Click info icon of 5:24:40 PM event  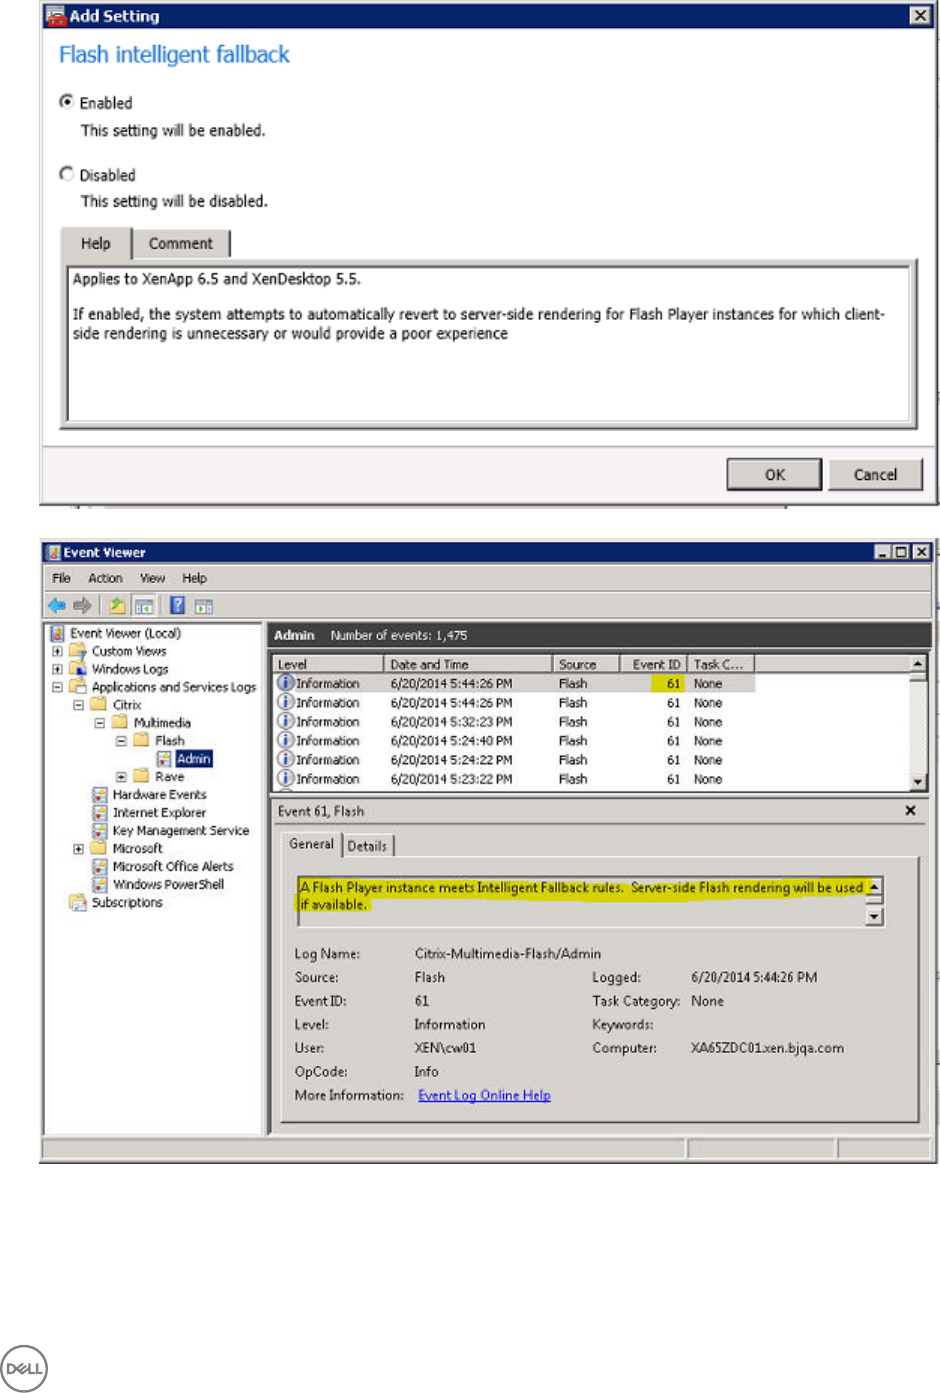pos(286,740)
